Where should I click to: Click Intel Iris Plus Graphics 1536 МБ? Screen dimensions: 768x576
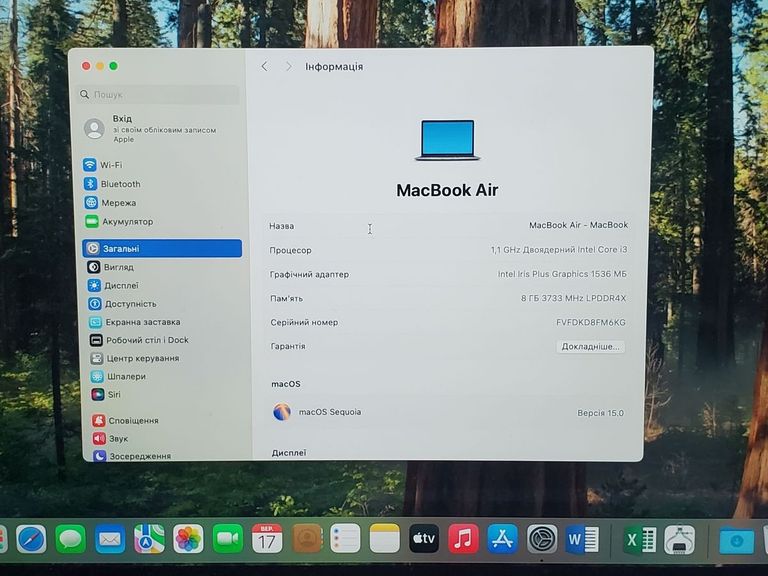click(x=562, y=274)
